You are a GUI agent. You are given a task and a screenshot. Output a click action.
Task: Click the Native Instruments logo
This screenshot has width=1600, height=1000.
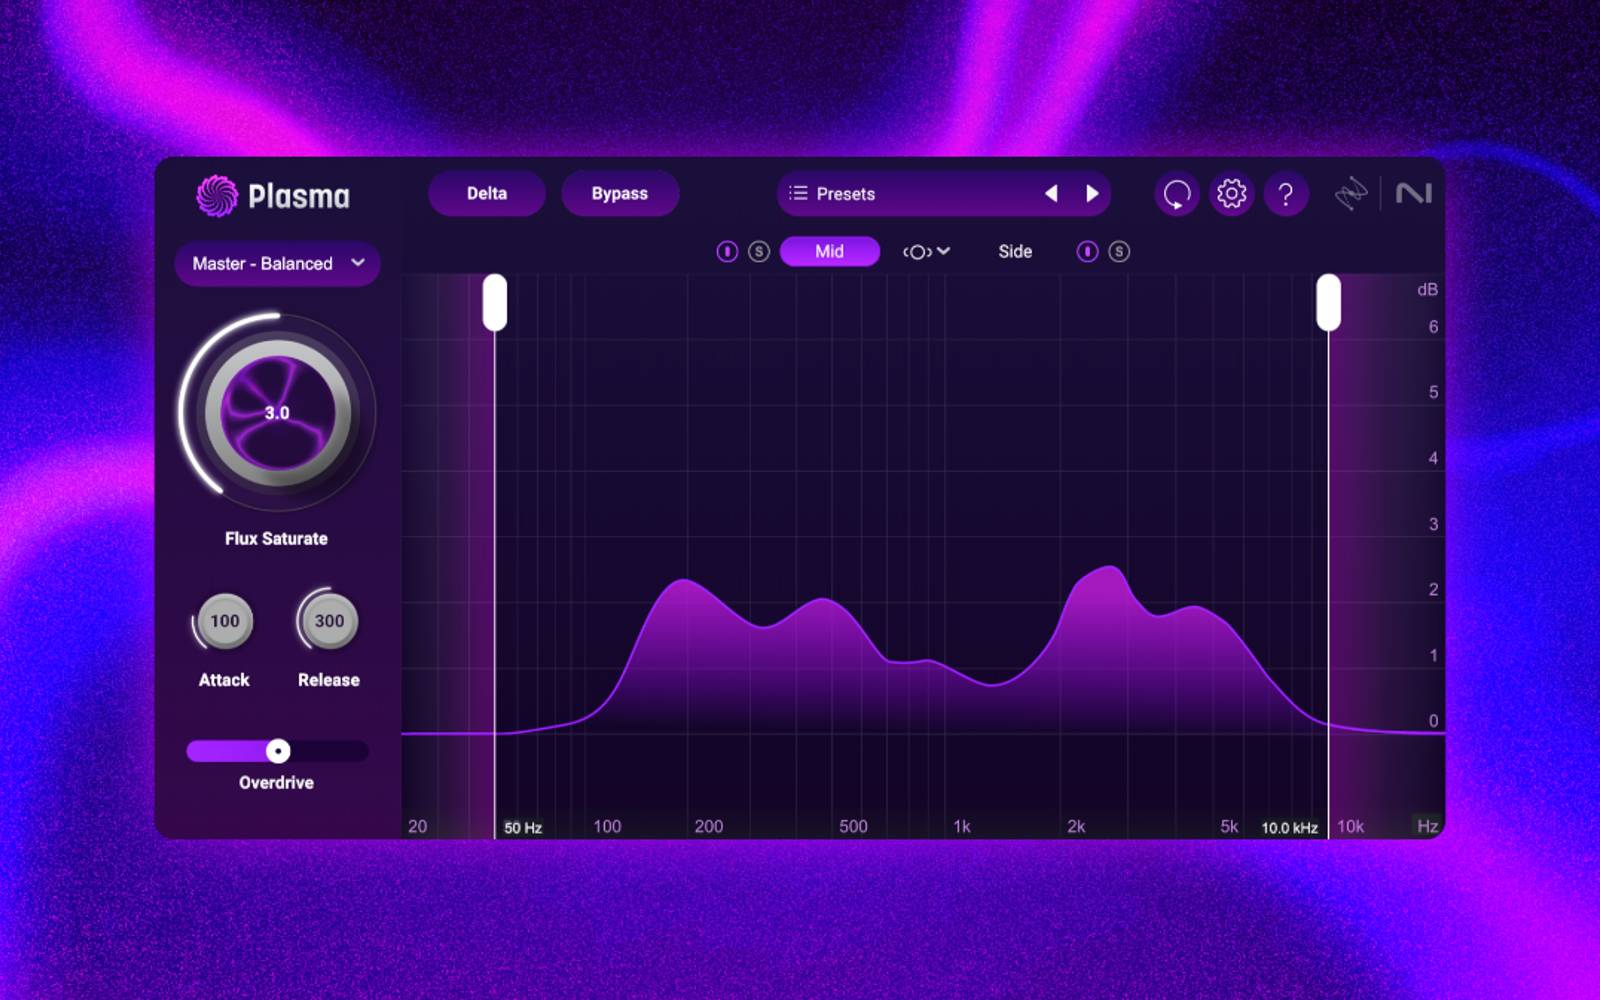click(1414, 193)
